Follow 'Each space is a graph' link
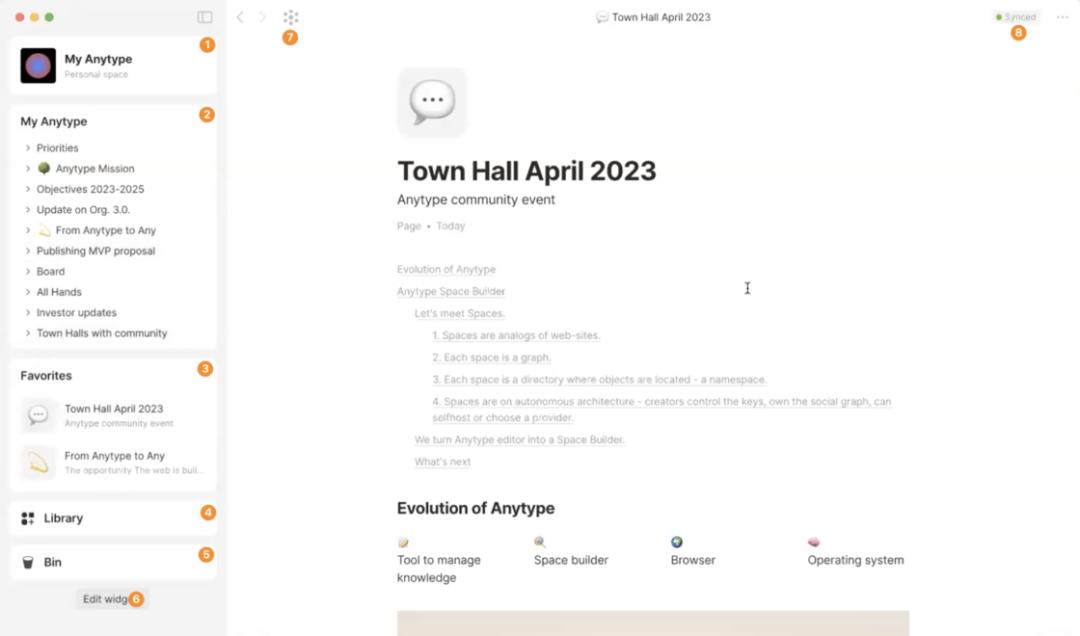Image resolution: width=1080 pixels, height=636 pixels. tap(492, 358)
